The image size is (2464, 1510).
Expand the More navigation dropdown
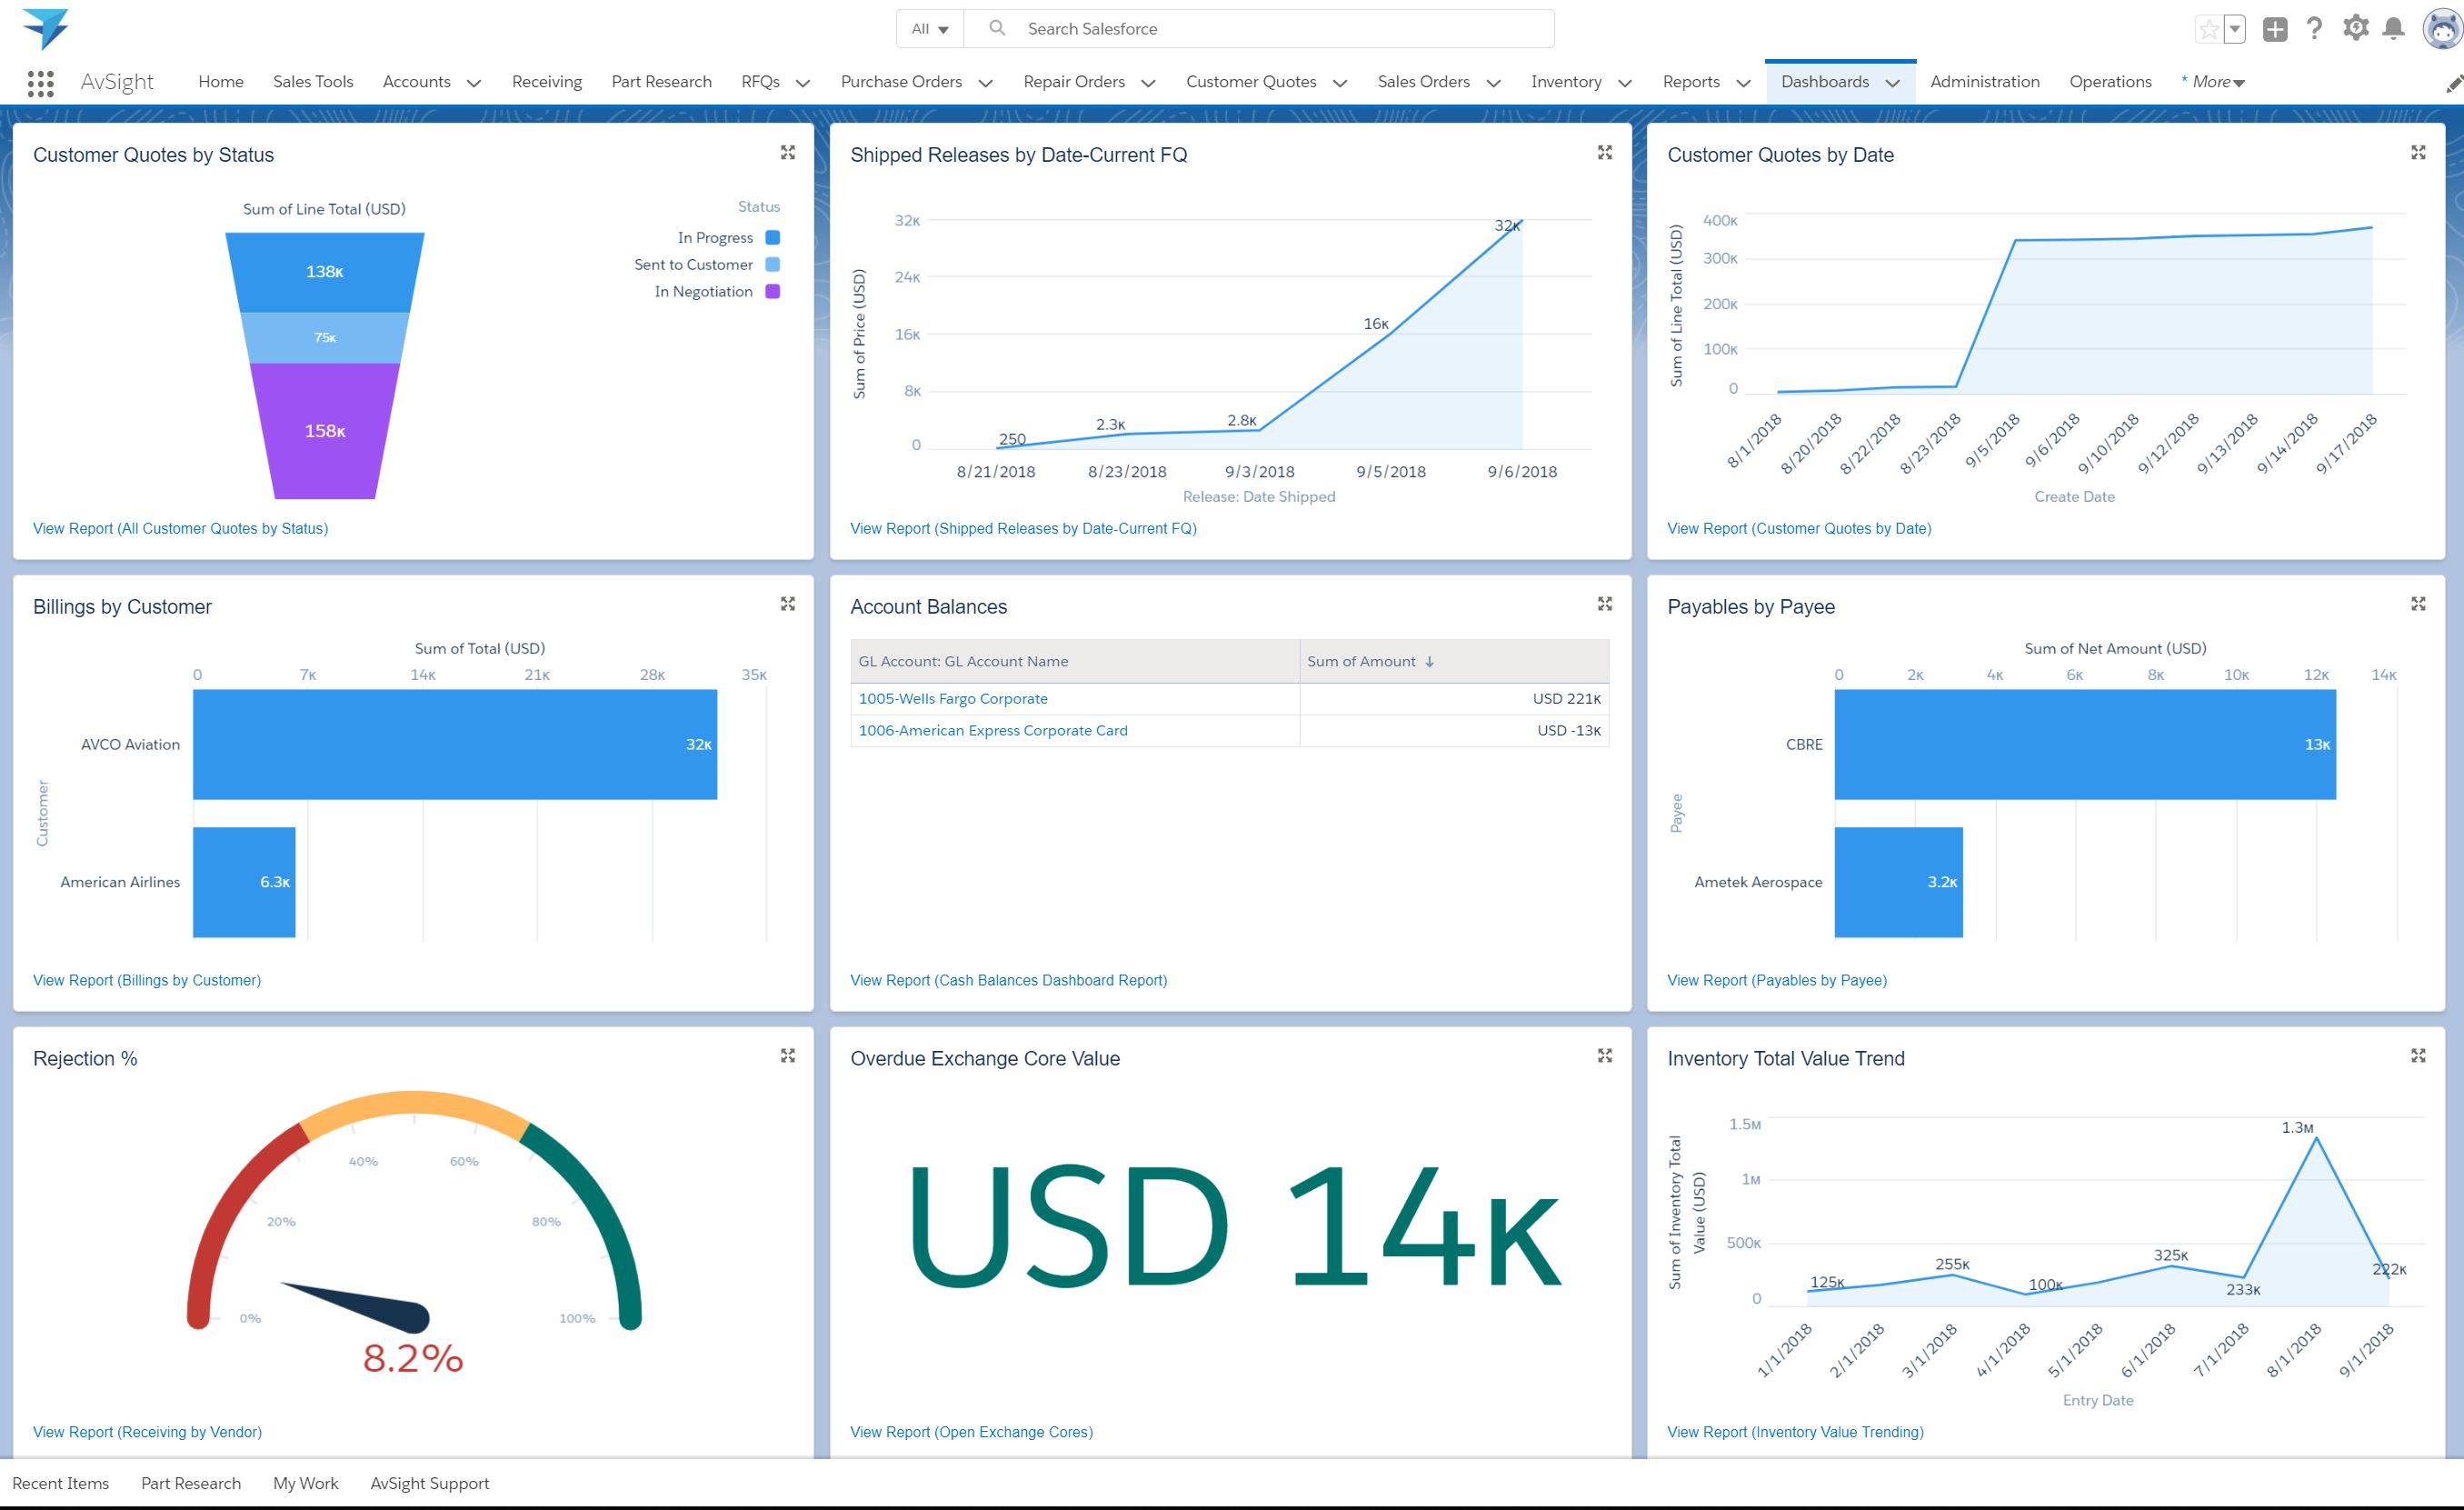point(2213,82)
